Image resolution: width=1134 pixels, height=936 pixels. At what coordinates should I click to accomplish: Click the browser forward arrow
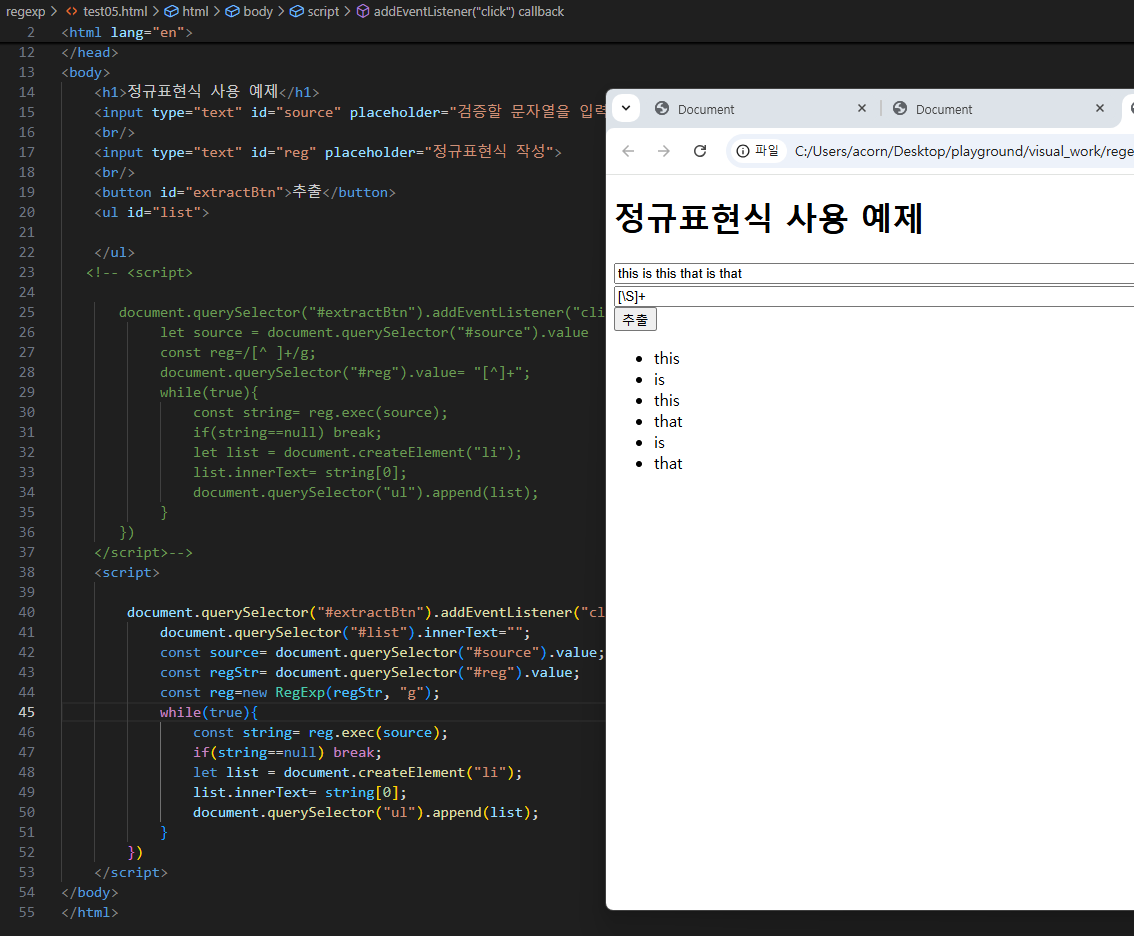click(663, 151)
